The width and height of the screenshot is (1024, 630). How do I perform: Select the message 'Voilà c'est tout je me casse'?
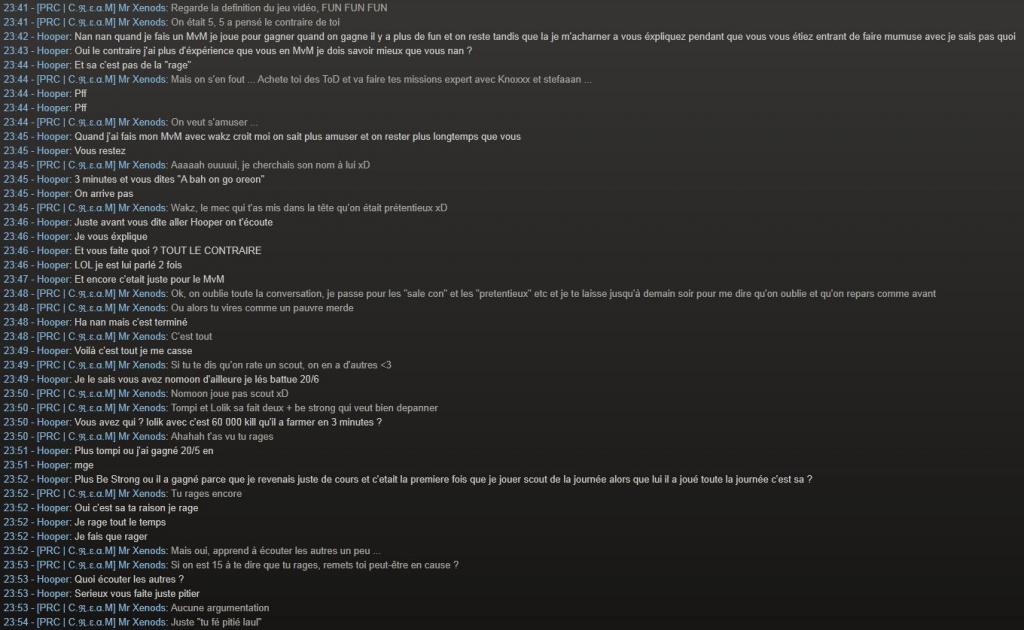[133, 351]
